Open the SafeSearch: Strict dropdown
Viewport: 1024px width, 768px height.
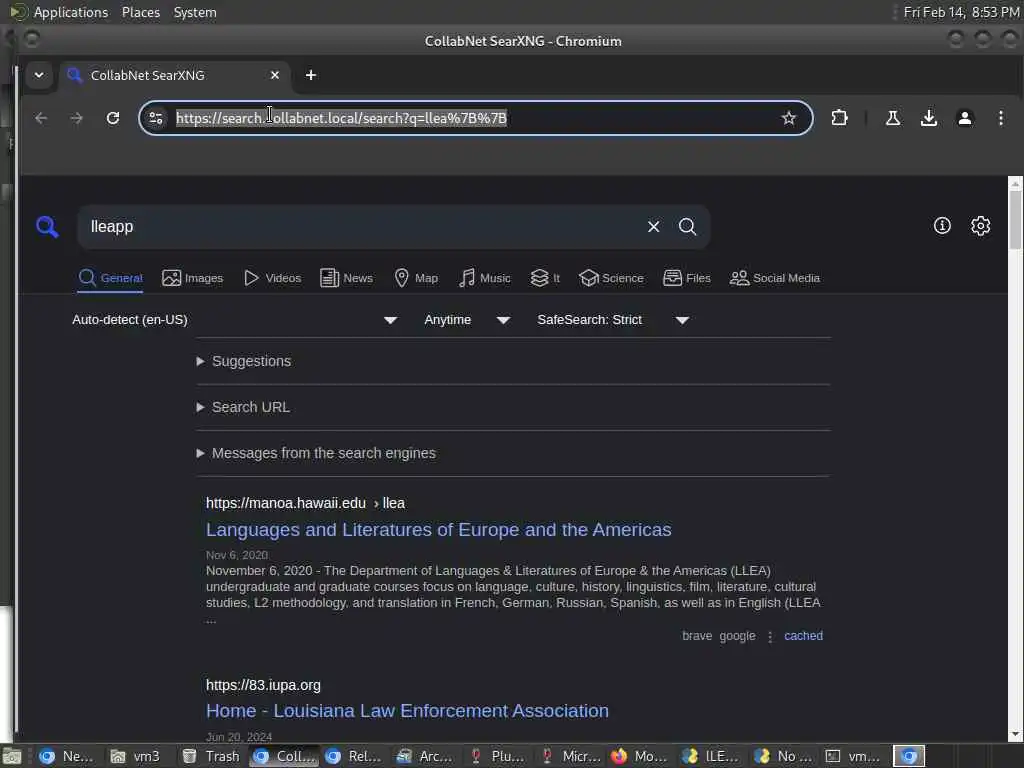point(613,320)
